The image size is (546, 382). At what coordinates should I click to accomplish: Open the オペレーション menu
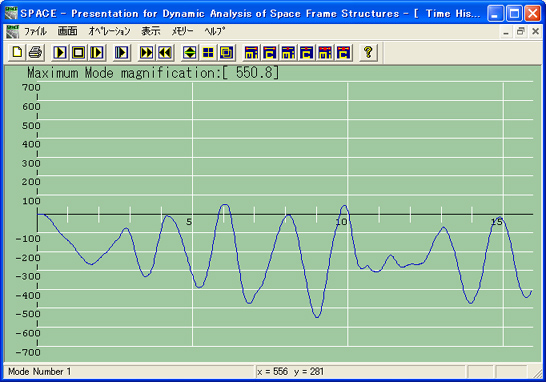[x=109, y=32]
